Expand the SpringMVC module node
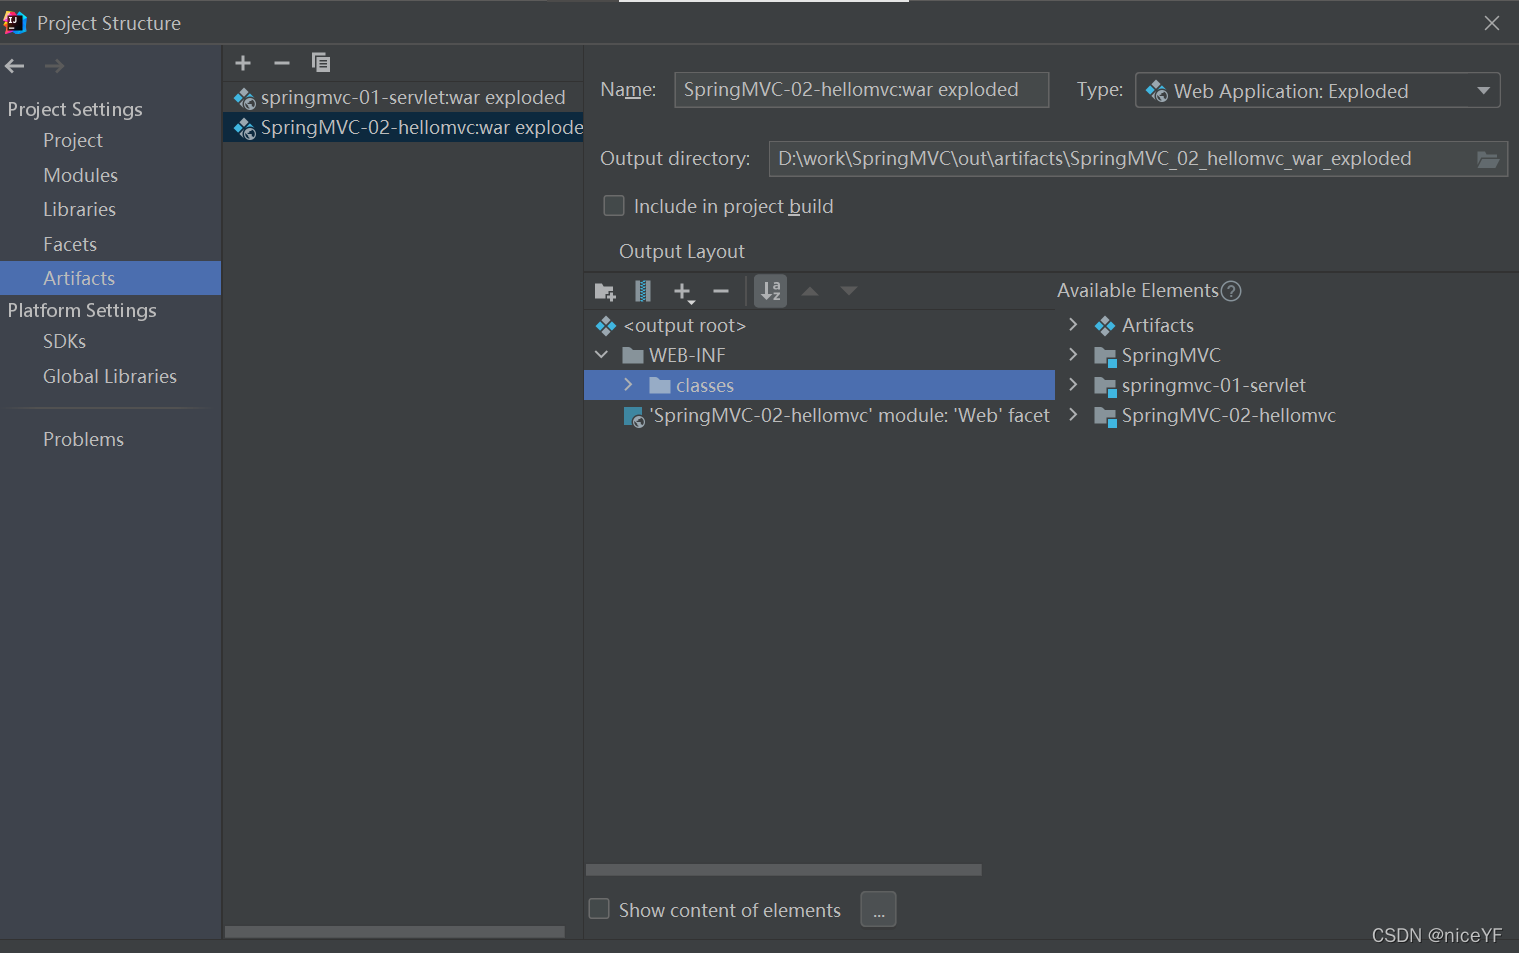The image size is (1519, 953). (x=1073, y=355)
